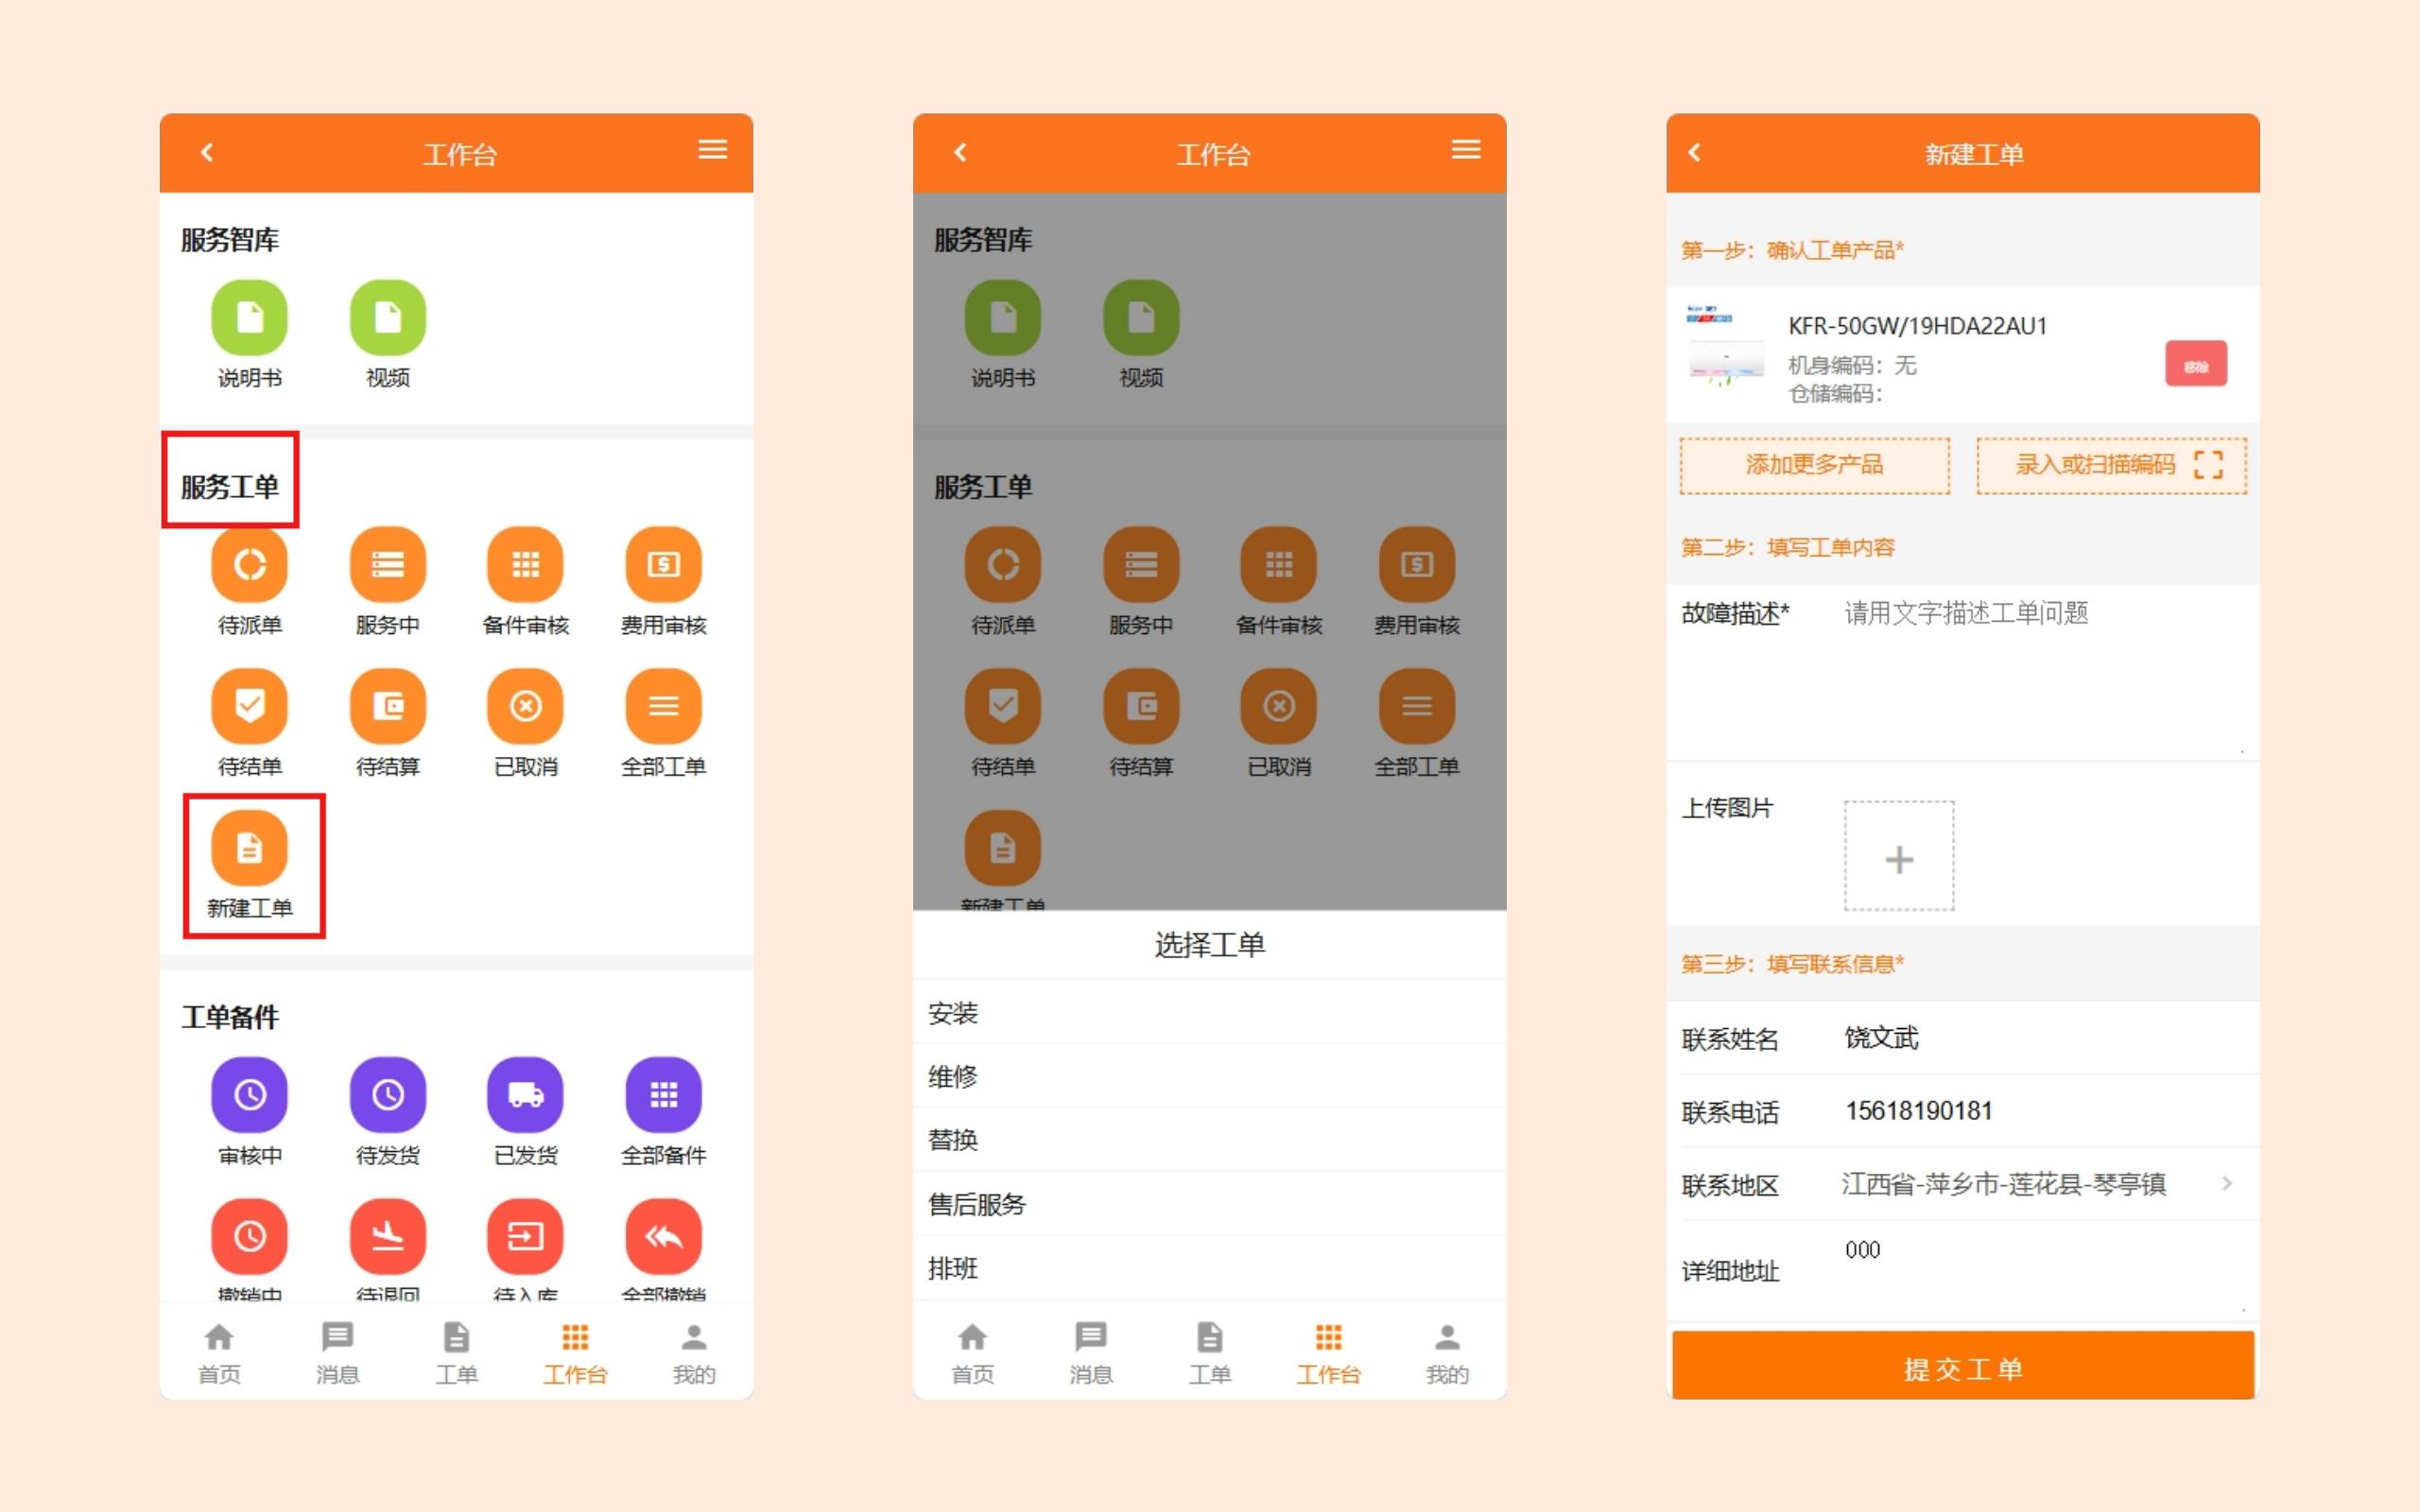
Task: Tap 录入或扫描编码 button
Action: [x=2111, y=465]
